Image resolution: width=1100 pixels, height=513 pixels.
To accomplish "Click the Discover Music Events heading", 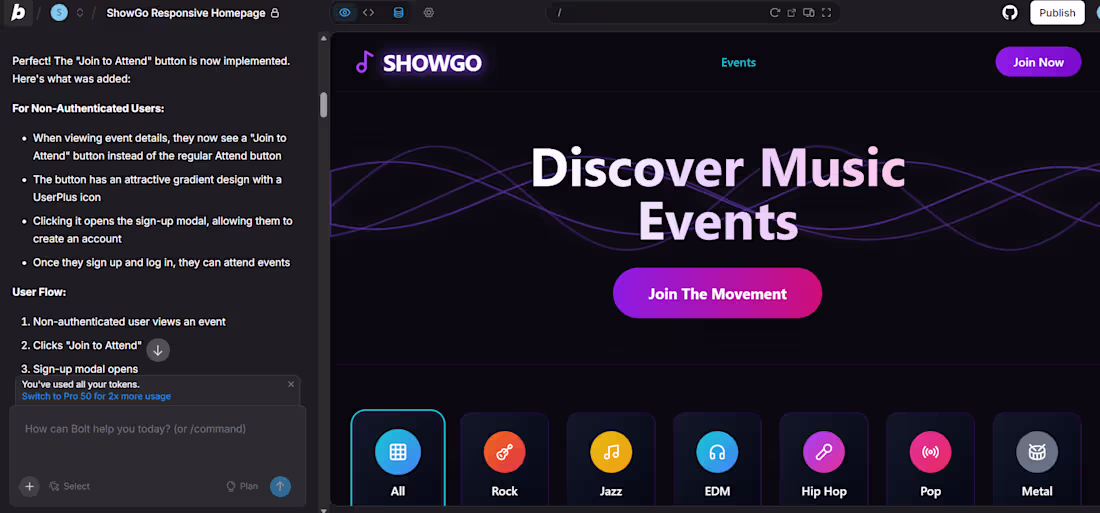I will [717, 194].
